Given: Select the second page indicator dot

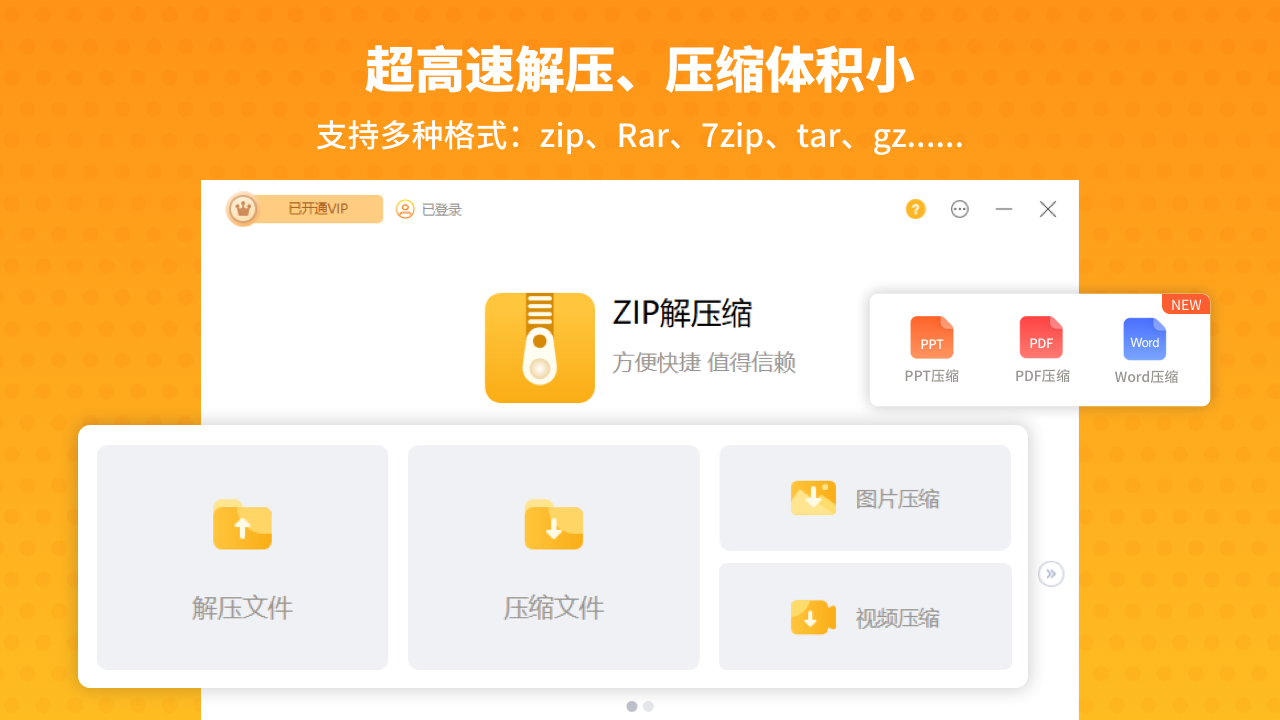Looking at the screenshot, I should 648,705.
